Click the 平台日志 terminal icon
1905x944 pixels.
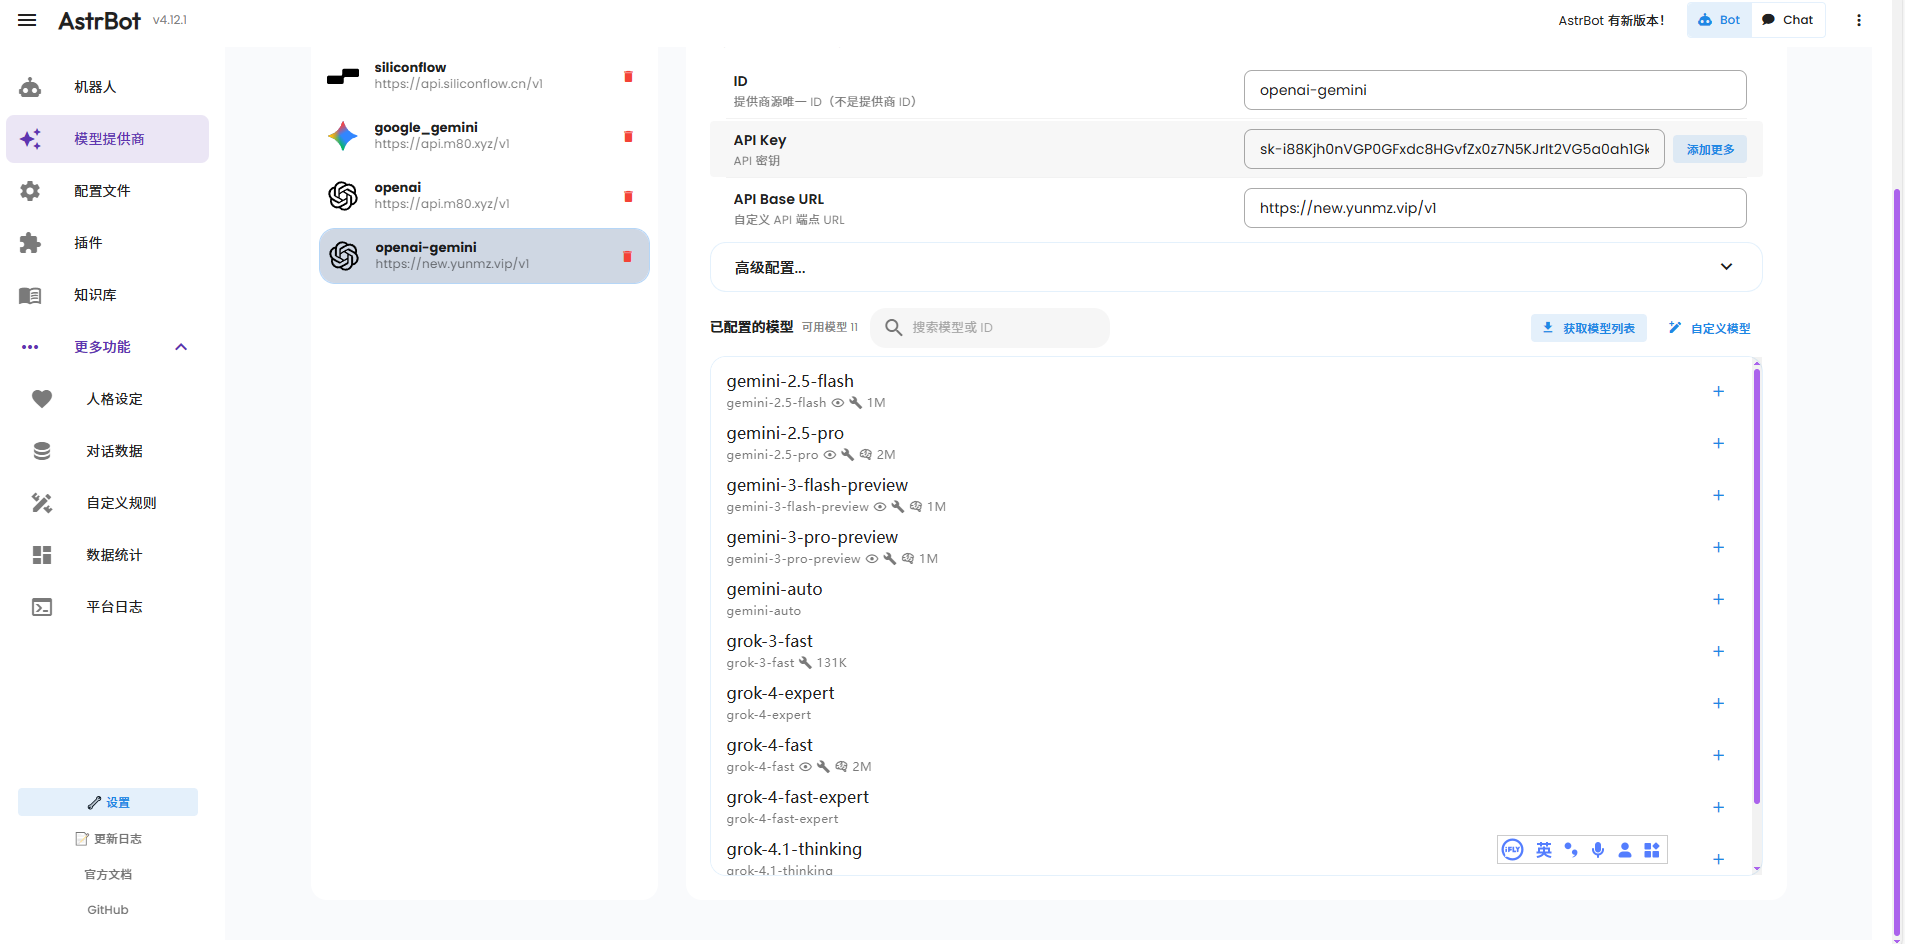click(x=41, y=606)
